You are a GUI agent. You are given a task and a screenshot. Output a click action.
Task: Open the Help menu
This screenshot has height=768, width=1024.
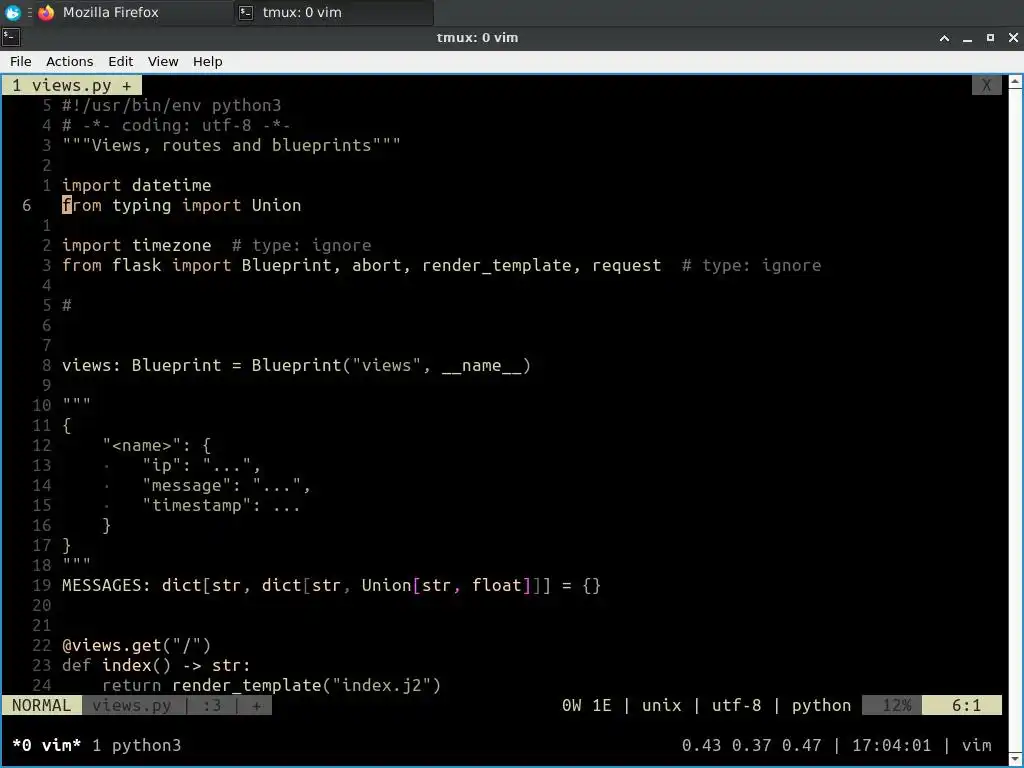207,61
